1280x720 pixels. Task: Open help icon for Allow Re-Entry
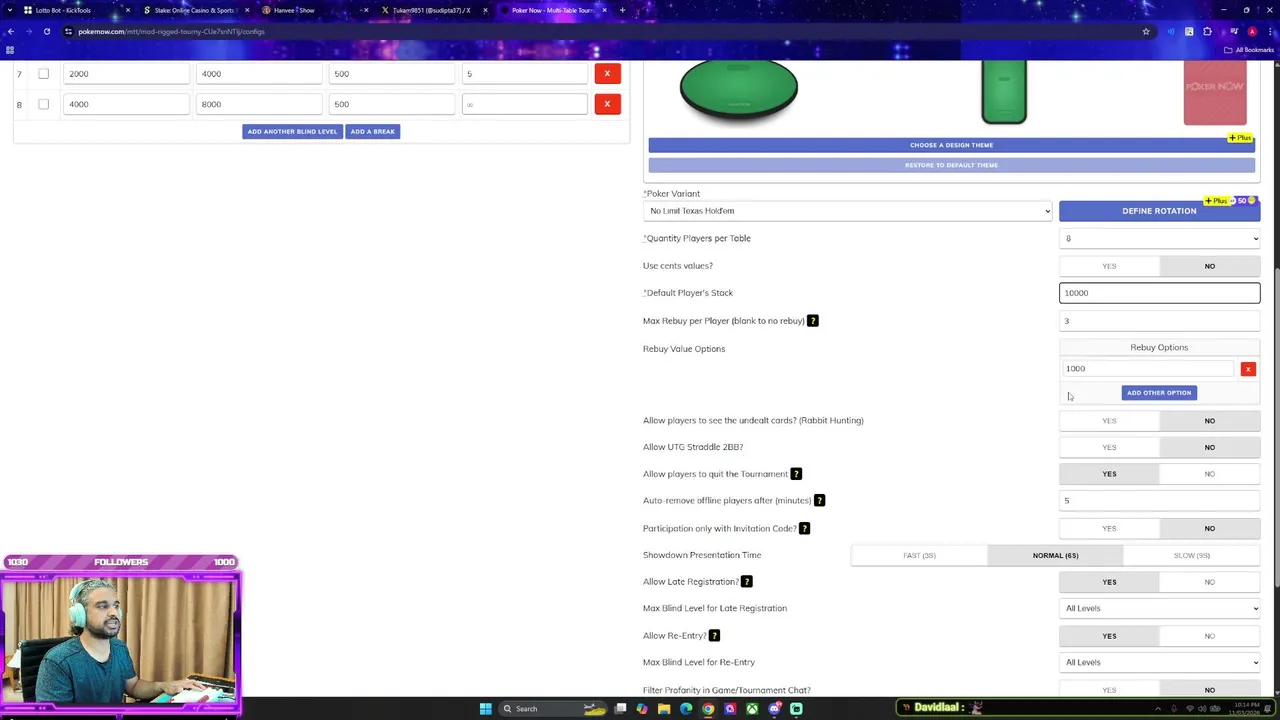click(x=714, y=636)
